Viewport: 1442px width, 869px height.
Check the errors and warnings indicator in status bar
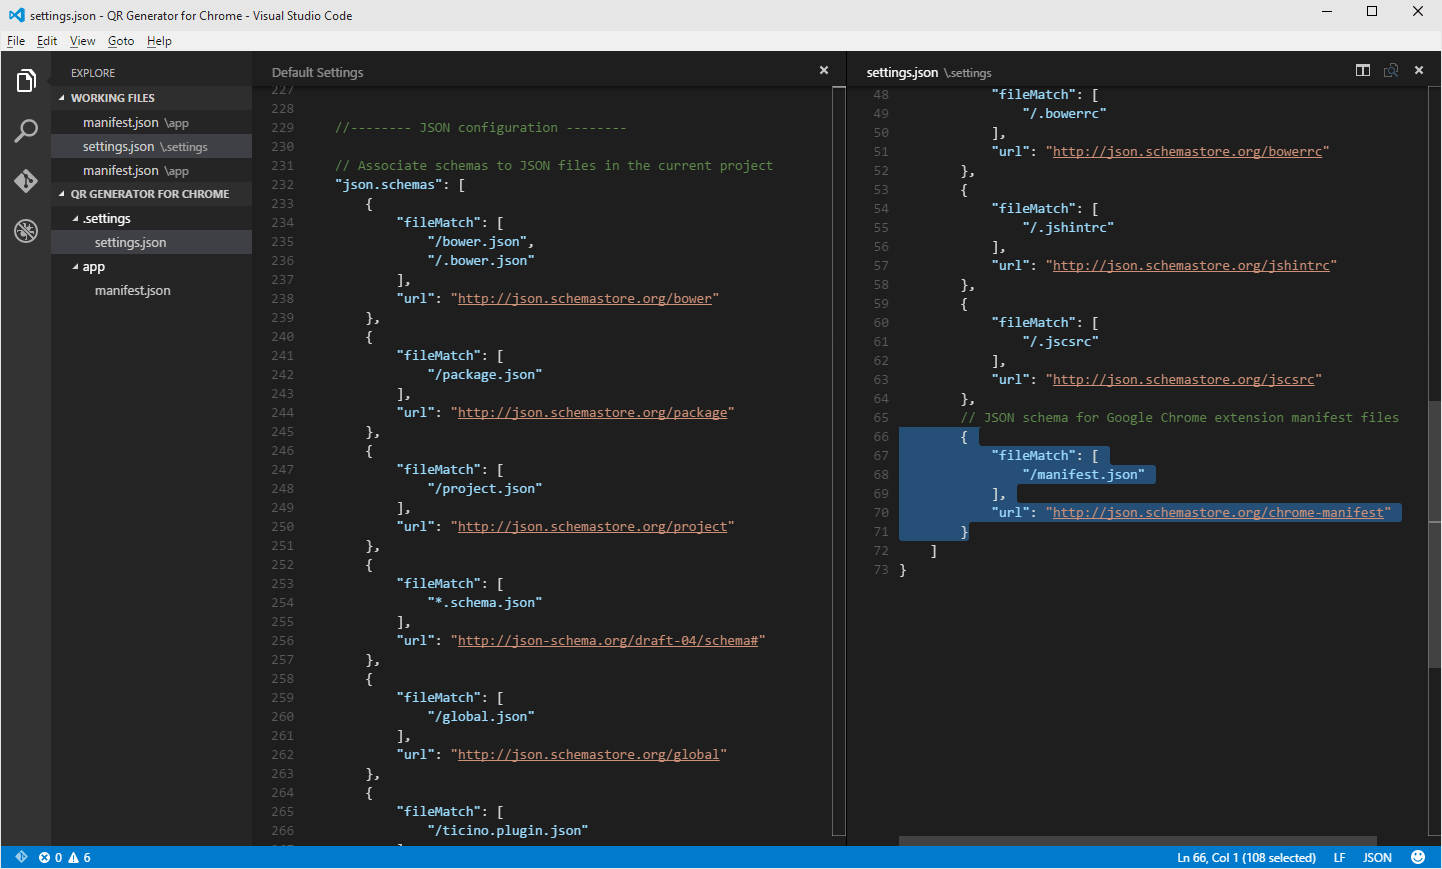62,857
